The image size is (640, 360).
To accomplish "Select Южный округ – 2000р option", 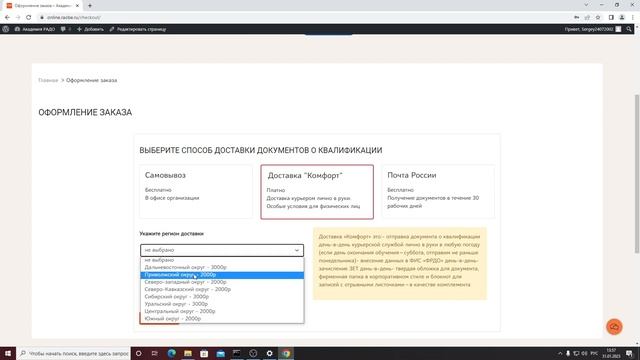I will [222, 318].
